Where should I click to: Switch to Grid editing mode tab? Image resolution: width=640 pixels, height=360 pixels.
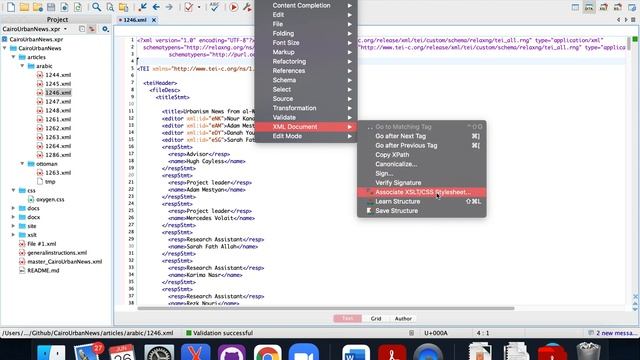[376, 318]
